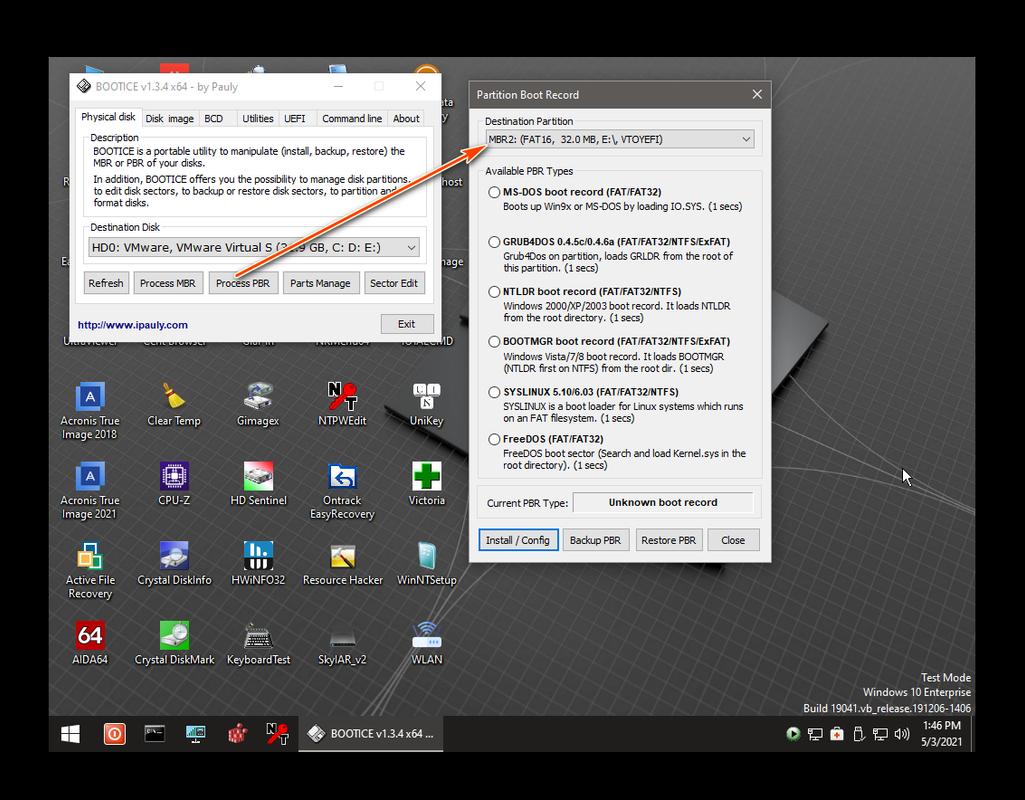Launch Clear Temp desktop shortcut

tap(174, 404)
